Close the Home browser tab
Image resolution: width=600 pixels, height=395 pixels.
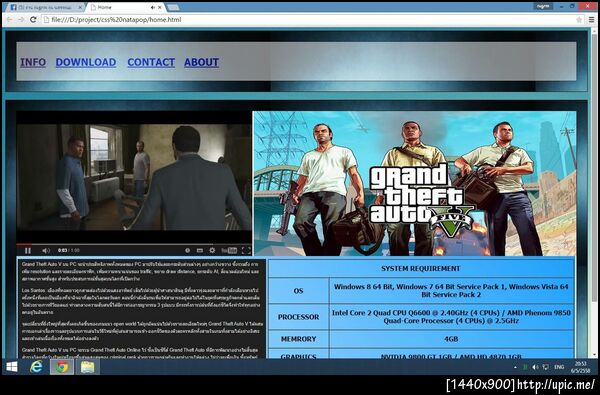(x=160, y=7)
